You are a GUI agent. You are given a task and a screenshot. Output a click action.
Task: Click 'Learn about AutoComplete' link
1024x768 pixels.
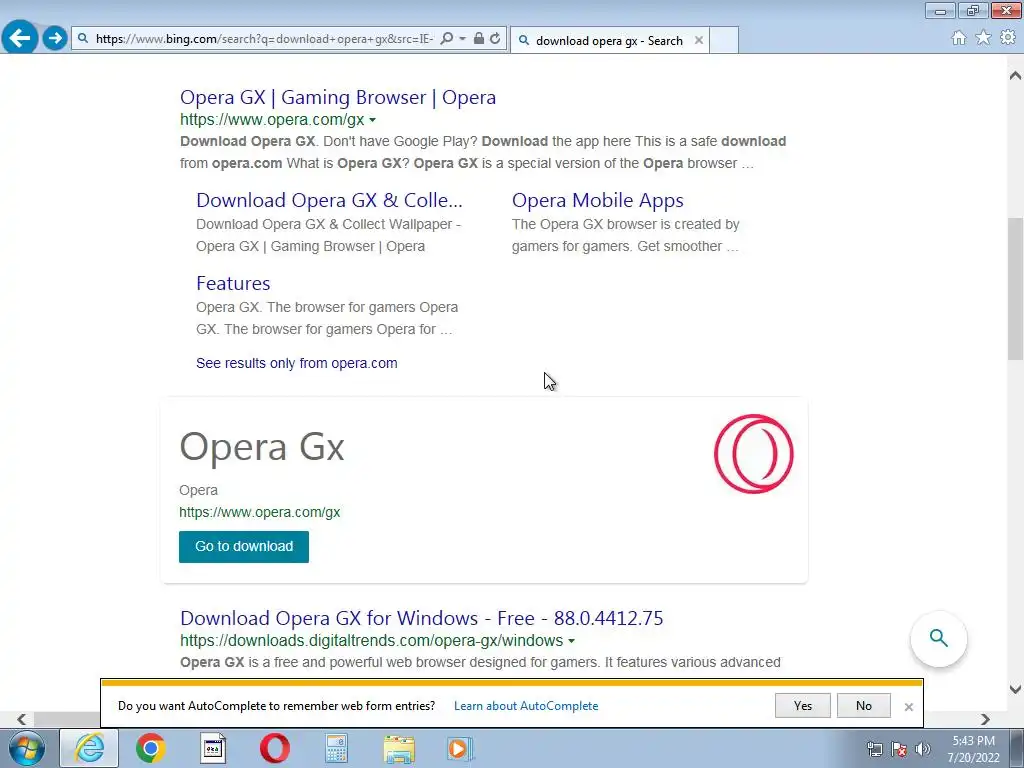point(526,706)
